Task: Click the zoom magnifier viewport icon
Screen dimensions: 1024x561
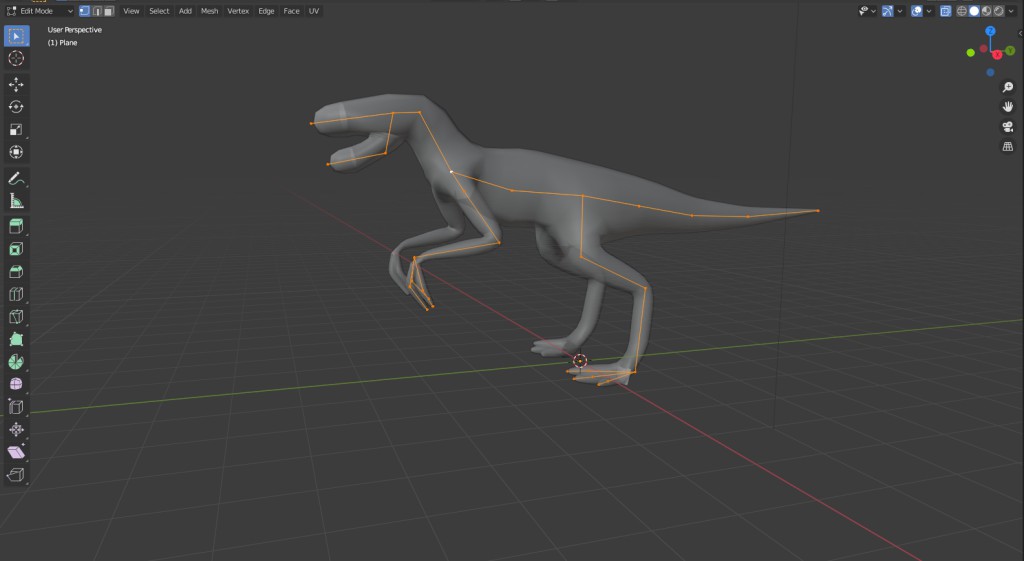Action: point(1008,88)
